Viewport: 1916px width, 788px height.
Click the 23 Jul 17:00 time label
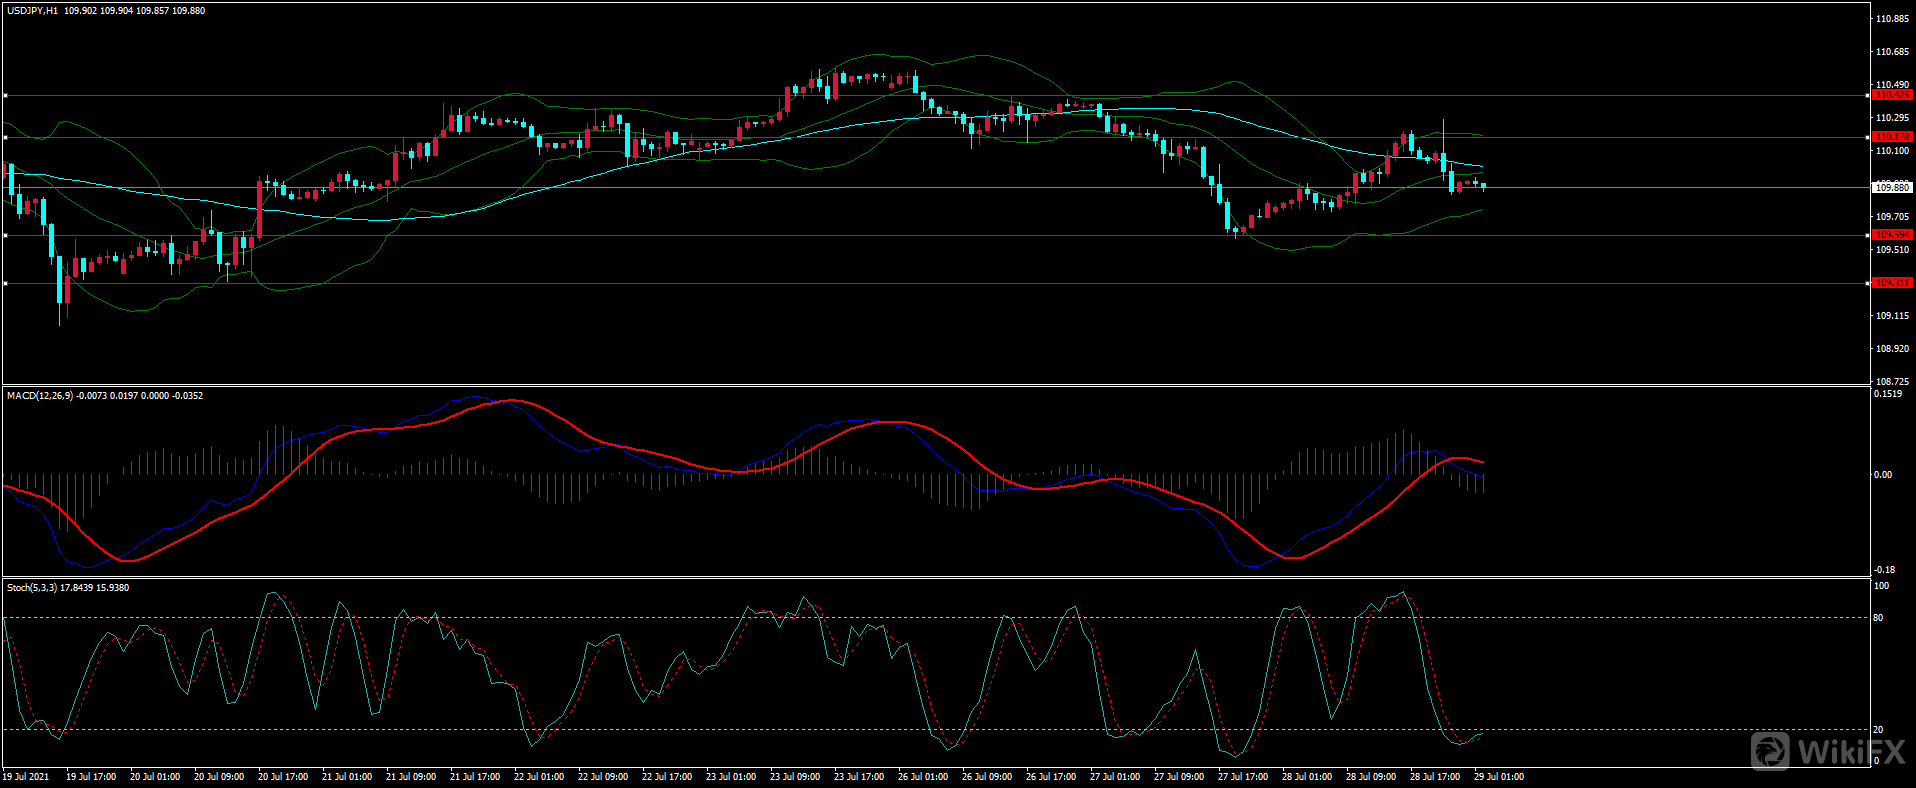tap(859, 777)
